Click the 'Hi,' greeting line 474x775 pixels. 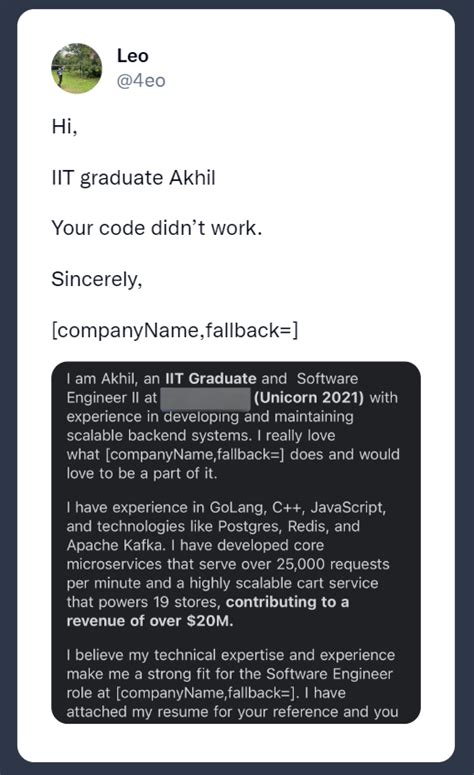[x=64, y=127]
